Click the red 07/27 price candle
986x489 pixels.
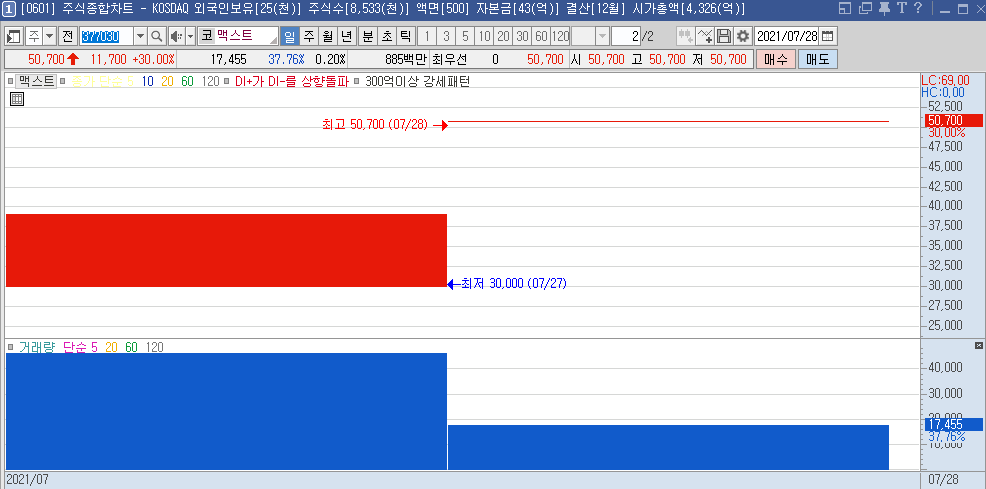(226, 250)
